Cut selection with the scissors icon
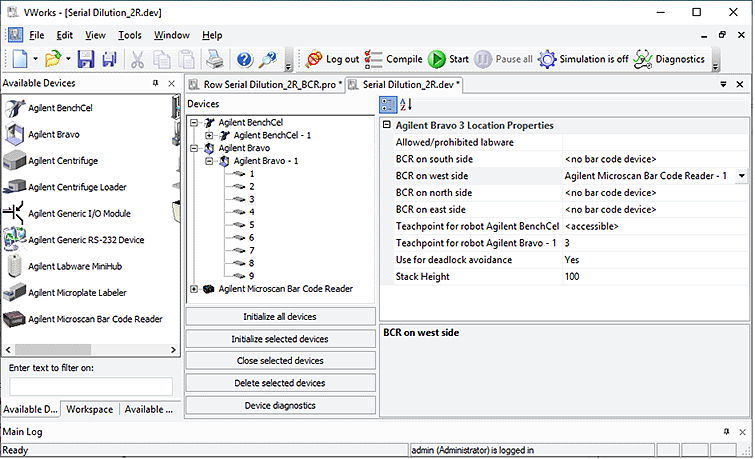755x459 pixels. pyautogui.click(x=137, y=59)
